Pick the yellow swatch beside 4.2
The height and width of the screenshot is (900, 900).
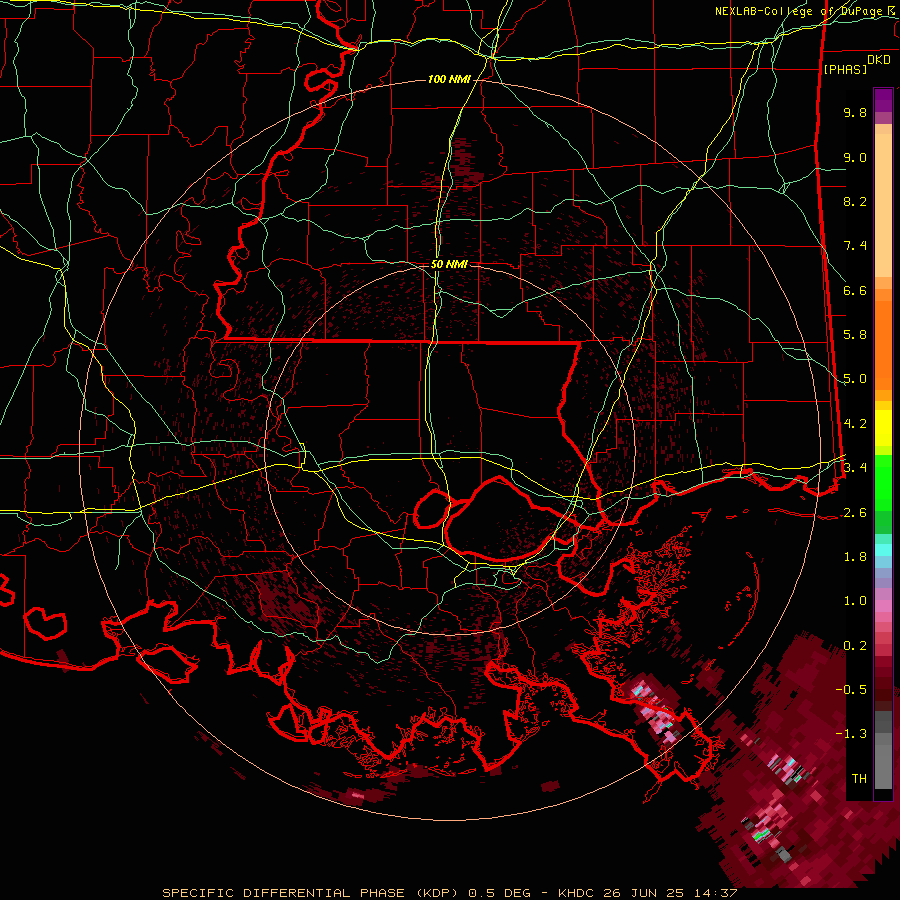tap(883, 428)
